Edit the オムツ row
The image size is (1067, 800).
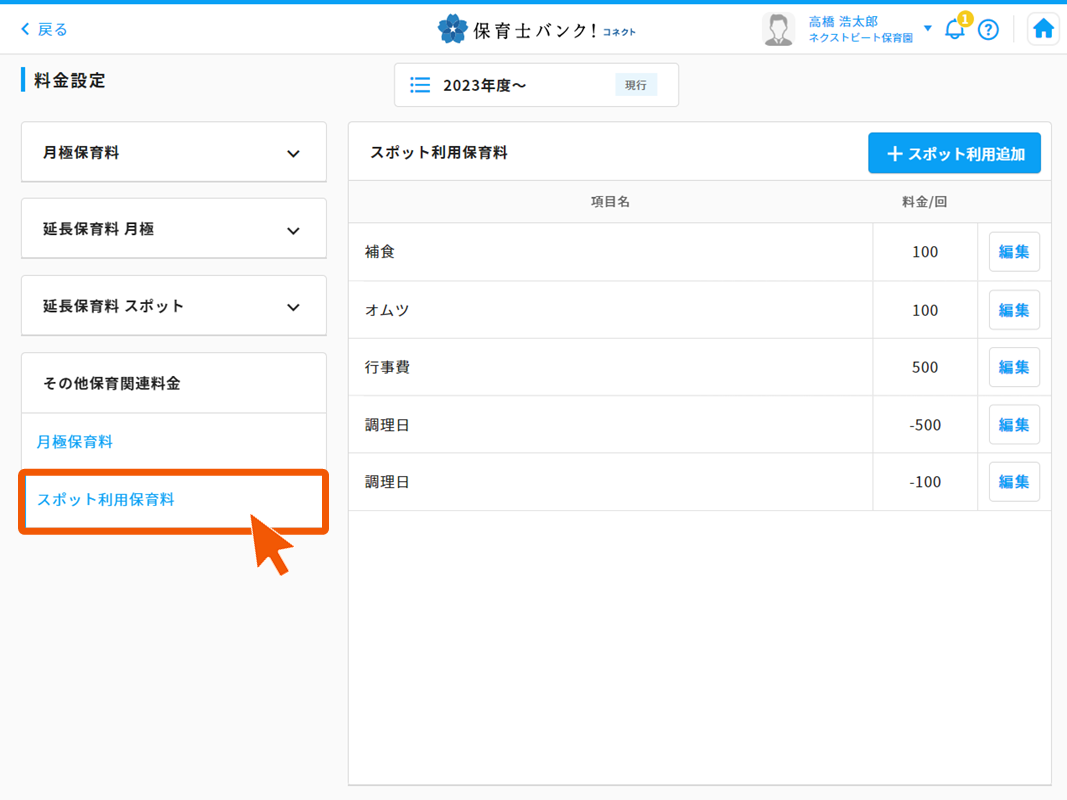coord(1014,310)
